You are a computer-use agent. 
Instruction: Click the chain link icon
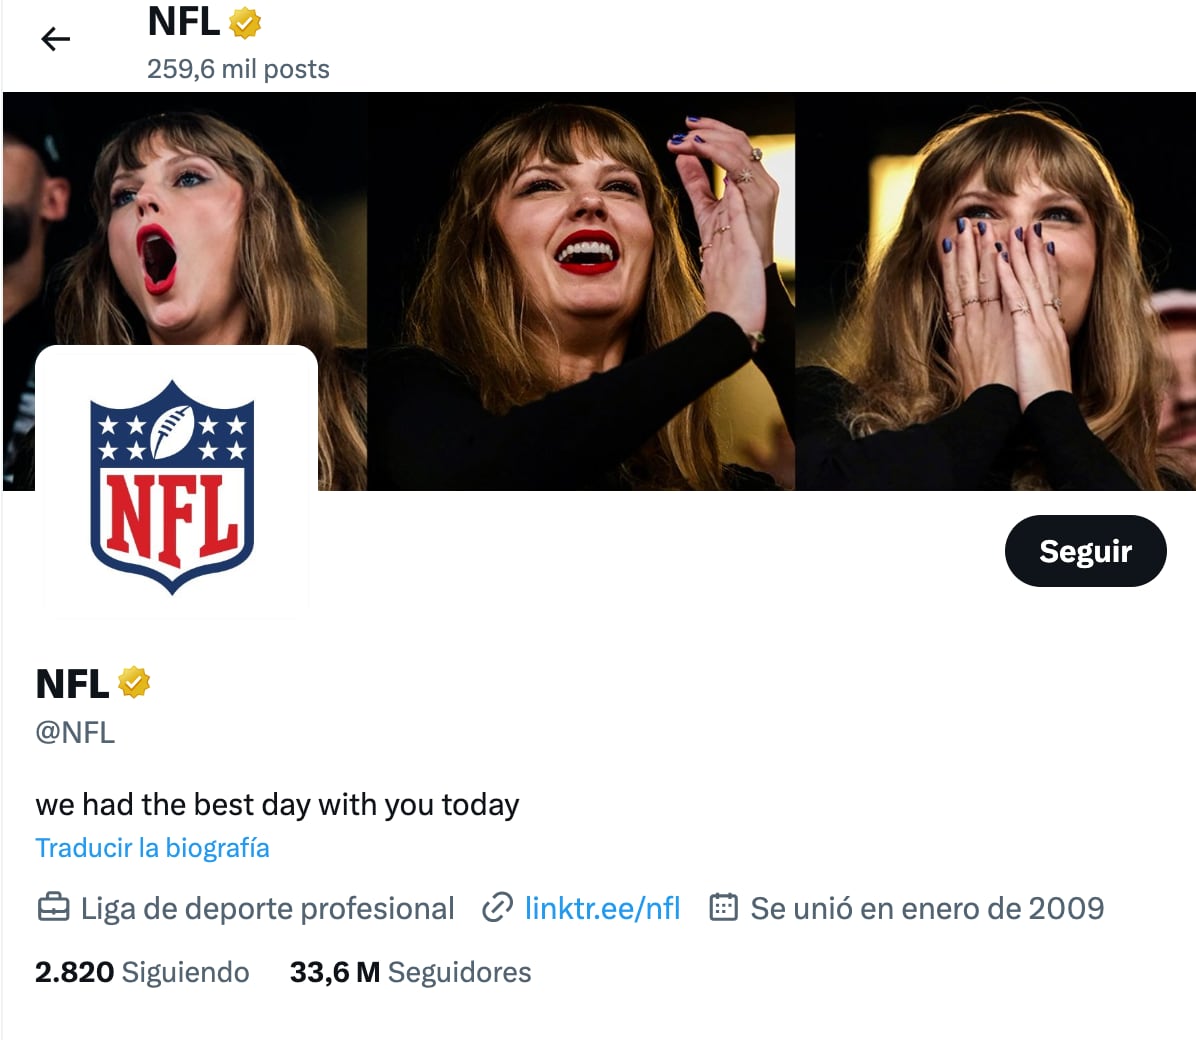497,908
